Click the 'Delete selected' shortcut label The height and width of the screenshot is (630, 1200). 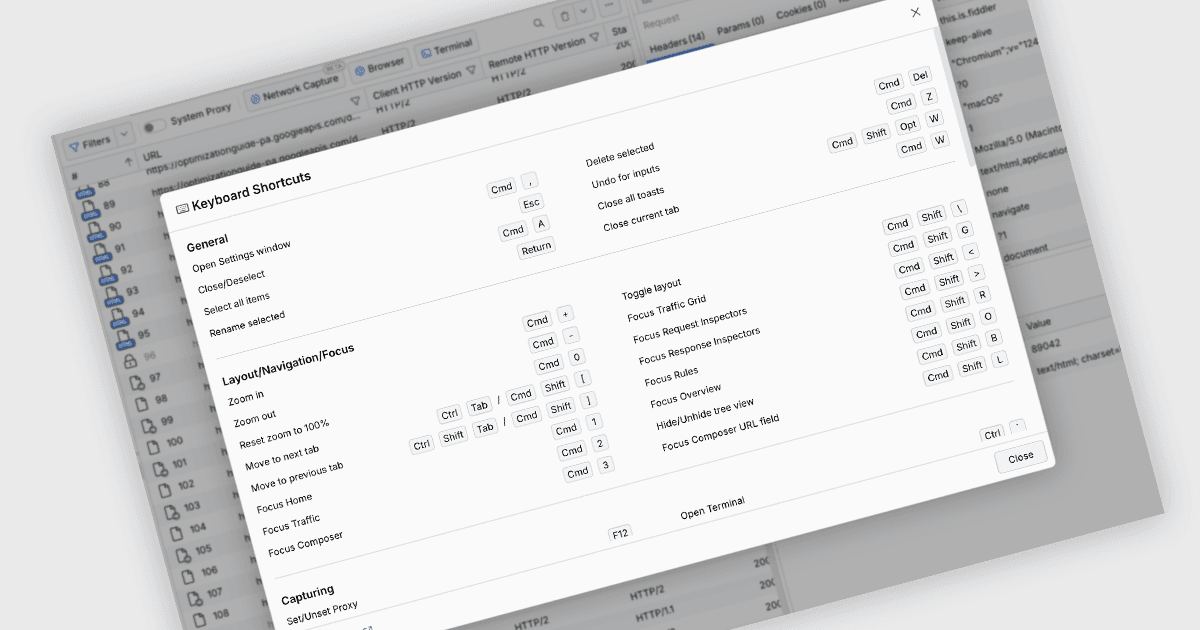click(x=620, y=155)
